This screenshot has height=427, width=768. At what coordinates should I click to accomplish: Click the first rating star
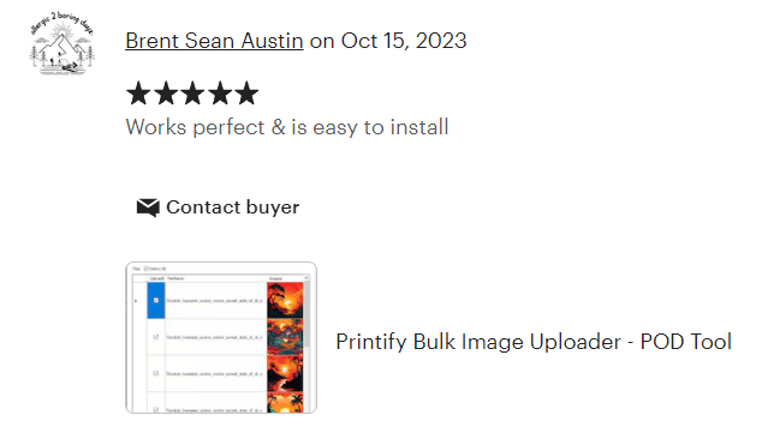pos(138,95)
